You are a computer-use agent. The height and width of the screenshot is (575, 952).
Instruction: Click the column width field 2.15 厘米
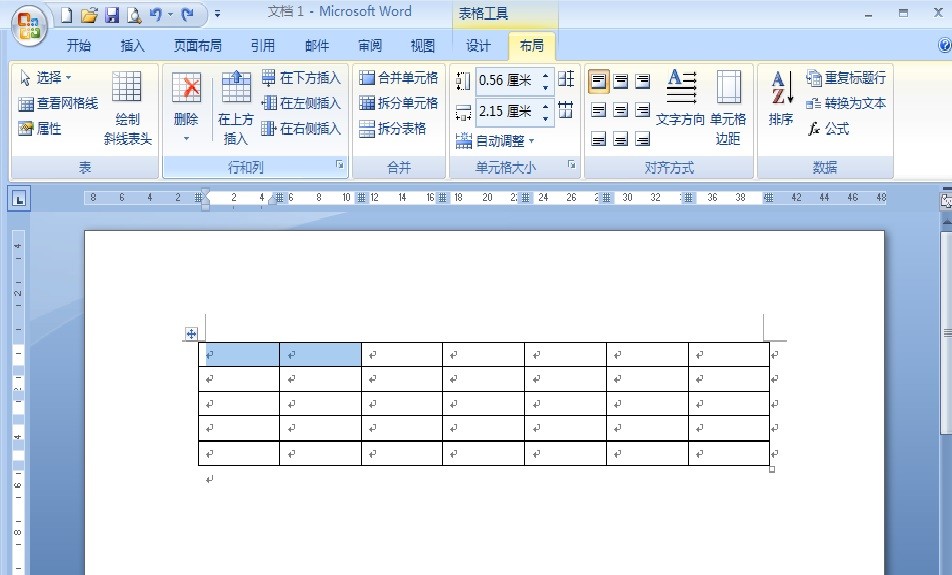[507, 112]
